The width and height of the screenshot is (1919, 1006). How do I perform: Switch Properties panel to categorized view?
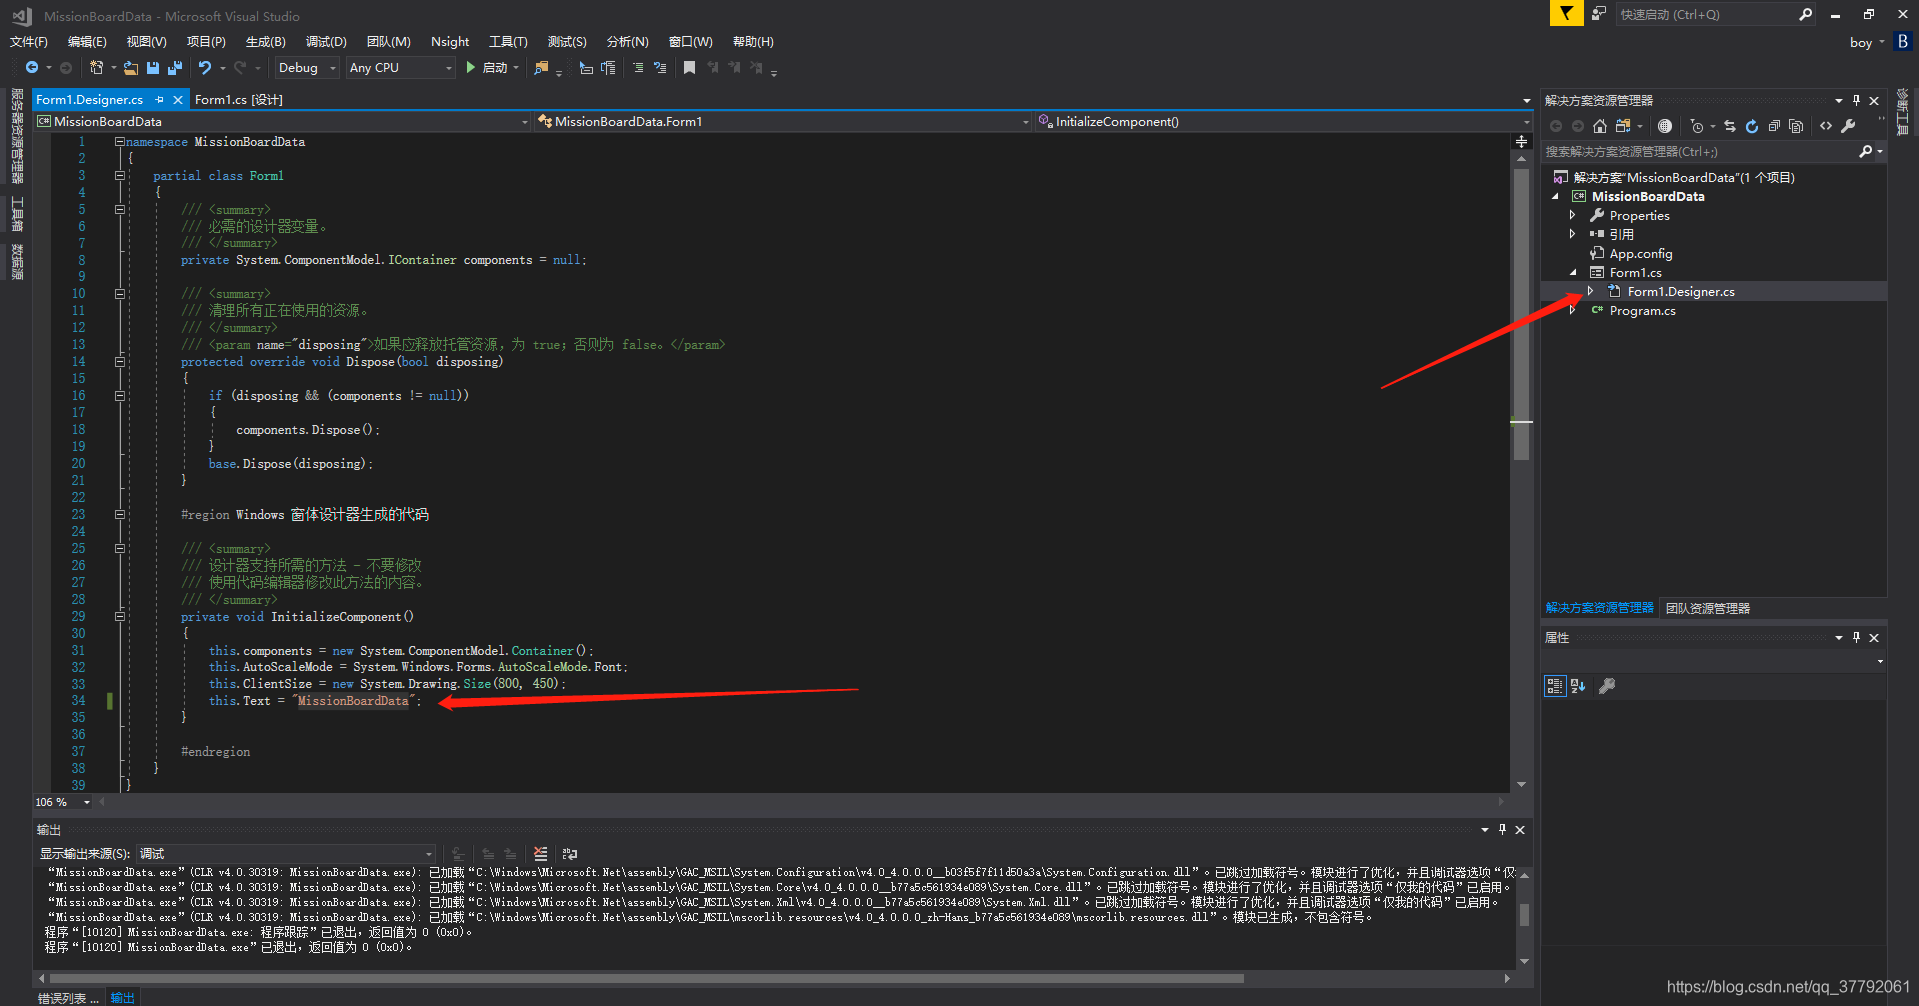1554,686
